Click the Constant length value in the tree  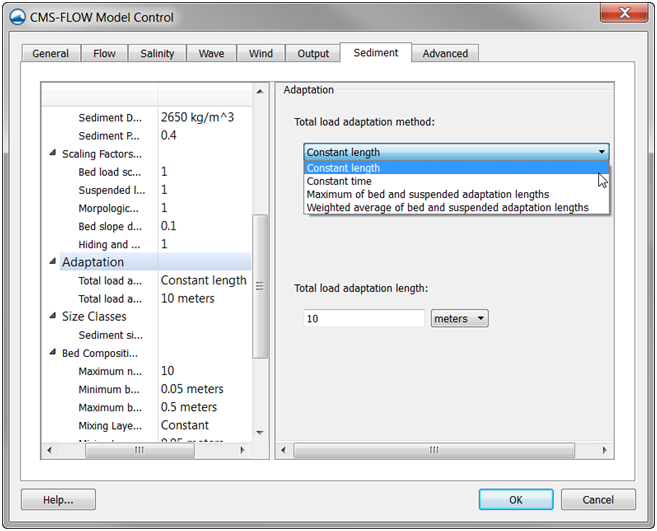click(204, 280)
